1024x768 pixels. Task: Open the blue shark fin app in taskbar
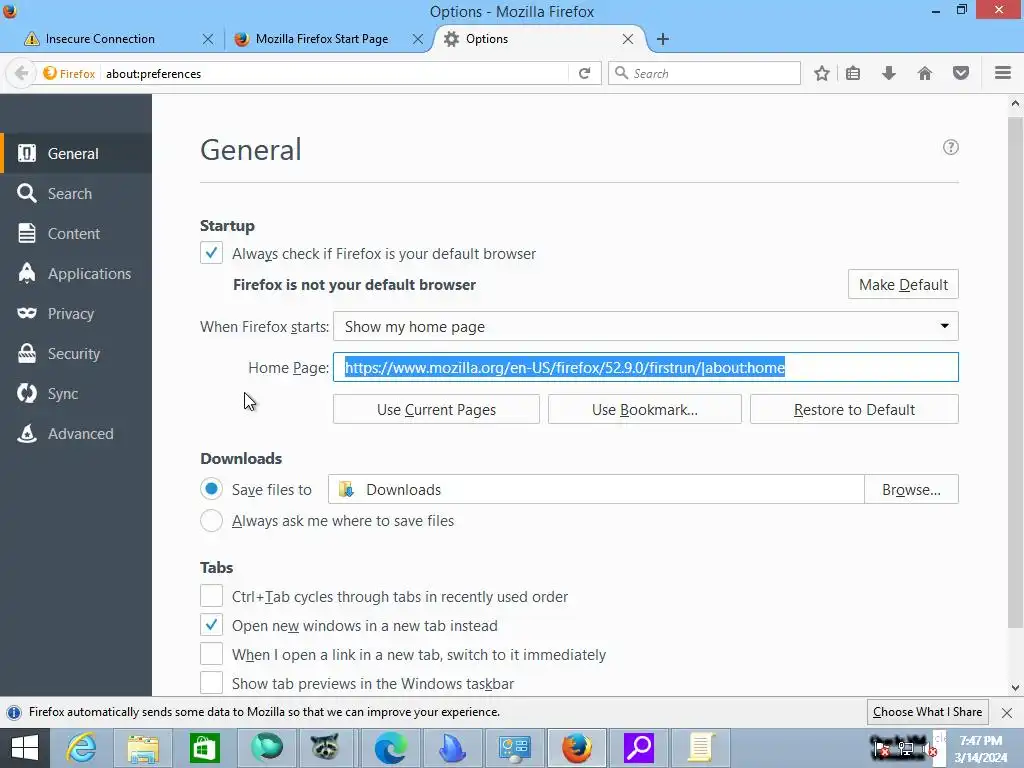tap(452, 748)
